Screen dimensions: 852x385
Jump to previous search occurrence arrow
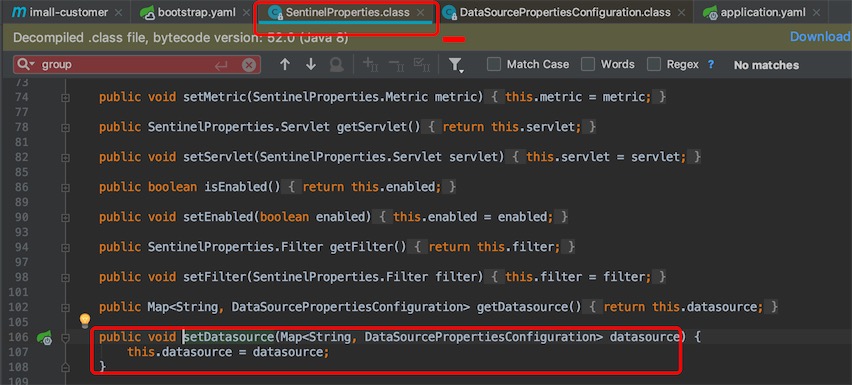pos(285,65)
